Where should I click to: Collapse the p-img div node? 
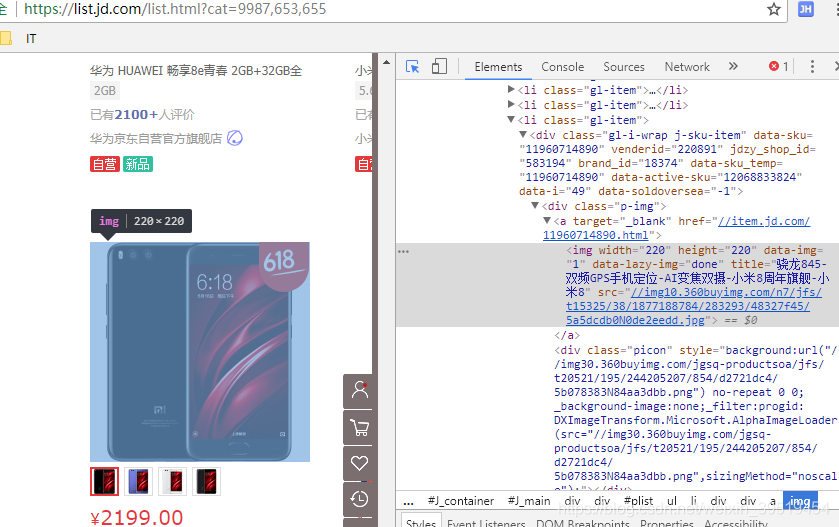click(535, 205)
